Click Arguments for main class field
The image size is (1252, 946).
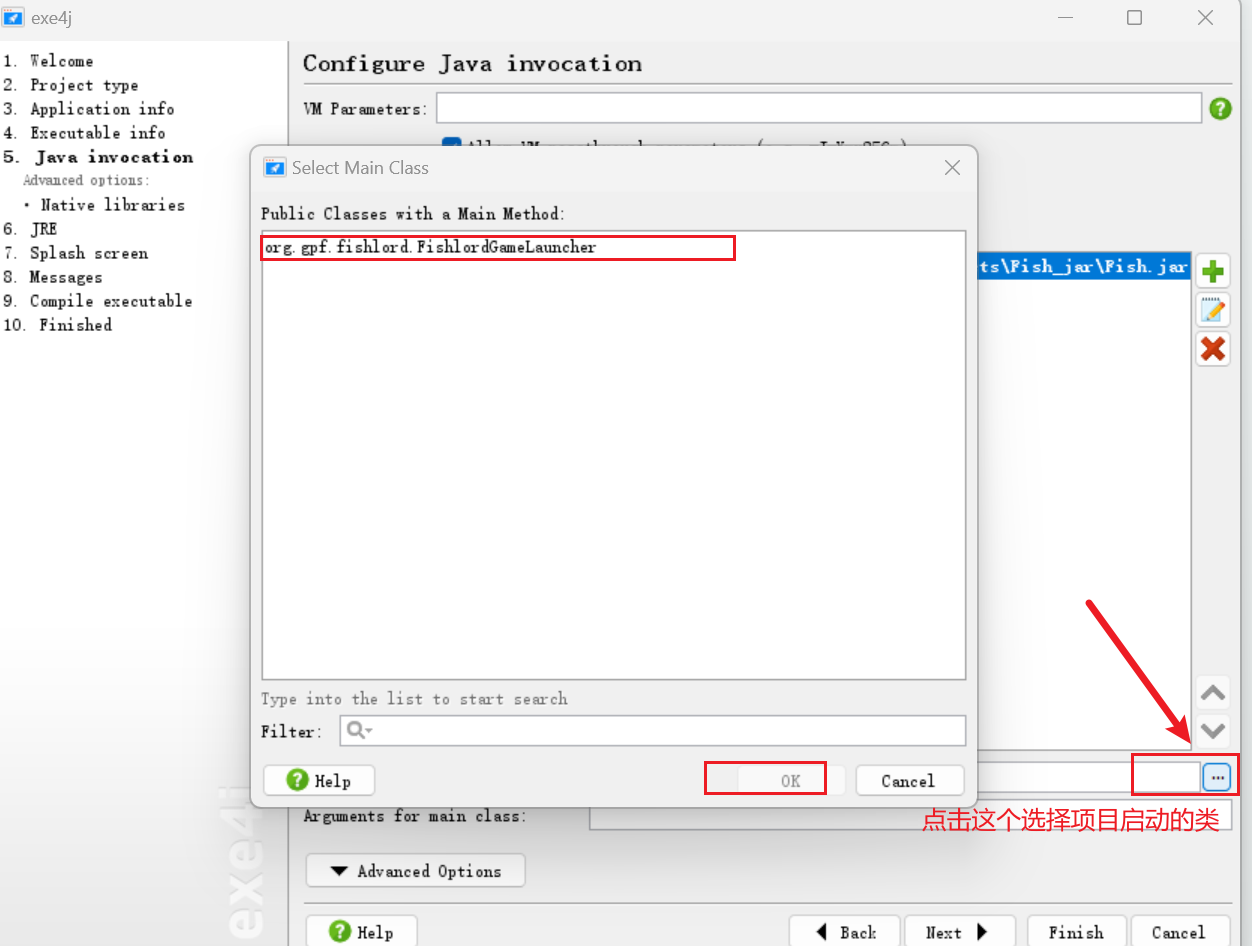tap(910, 816)
